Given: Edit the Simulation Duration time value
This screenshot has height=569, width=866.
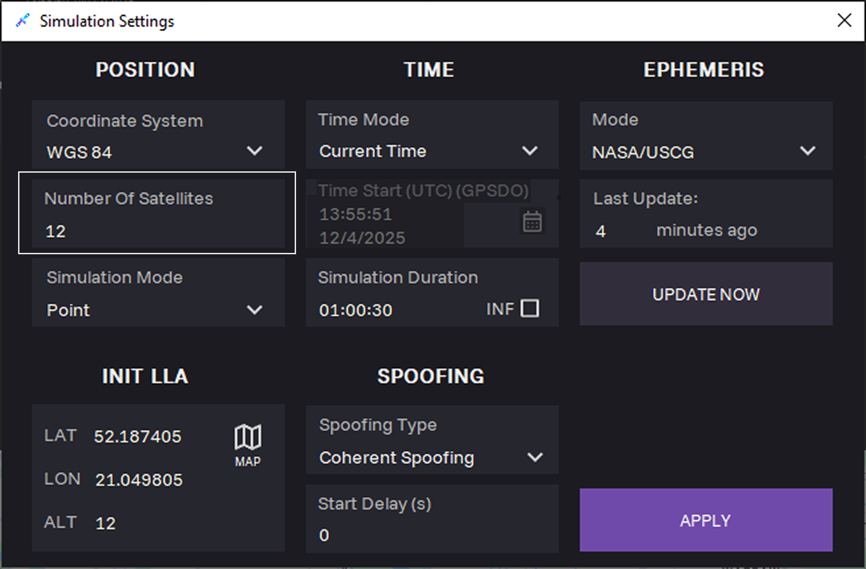Looking at the screenshot, I should (356, 310).
